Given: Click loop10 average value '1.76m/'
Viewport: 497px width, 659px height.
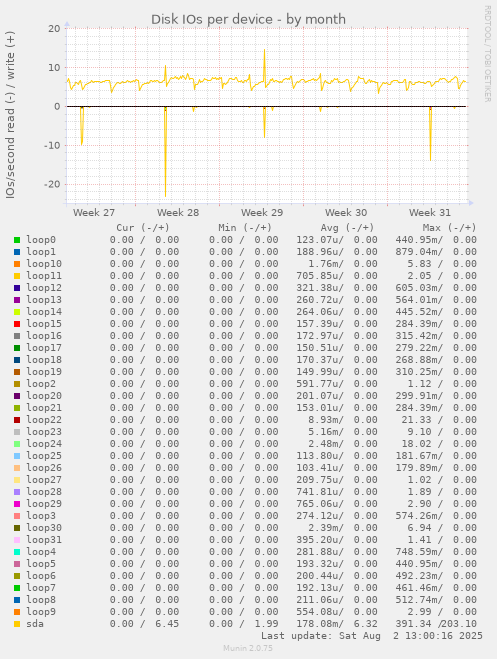Looking at the screenshot, I should 326,264.
